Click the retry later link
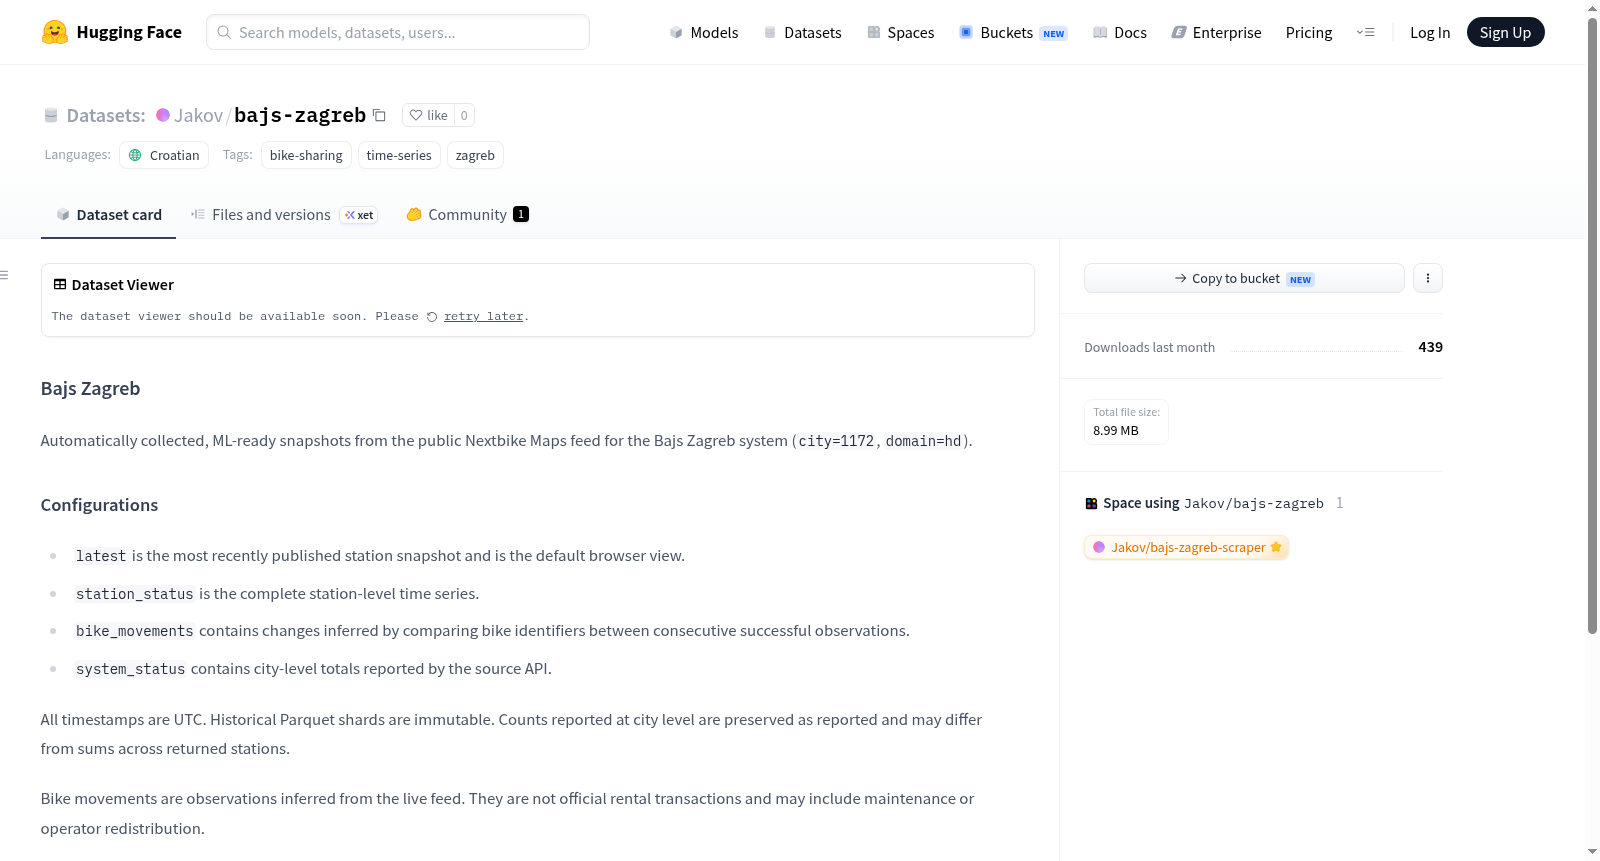Viewport: 1600px width, 861px height. click(x=484, y=317)
